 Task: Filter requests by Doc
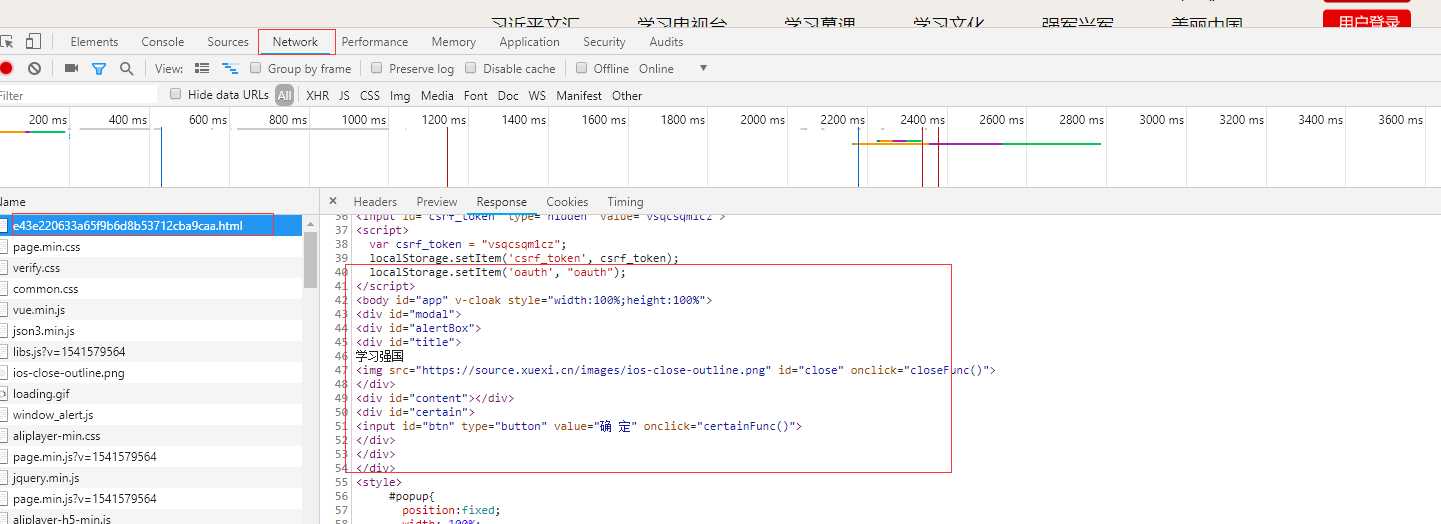(508, 95)
